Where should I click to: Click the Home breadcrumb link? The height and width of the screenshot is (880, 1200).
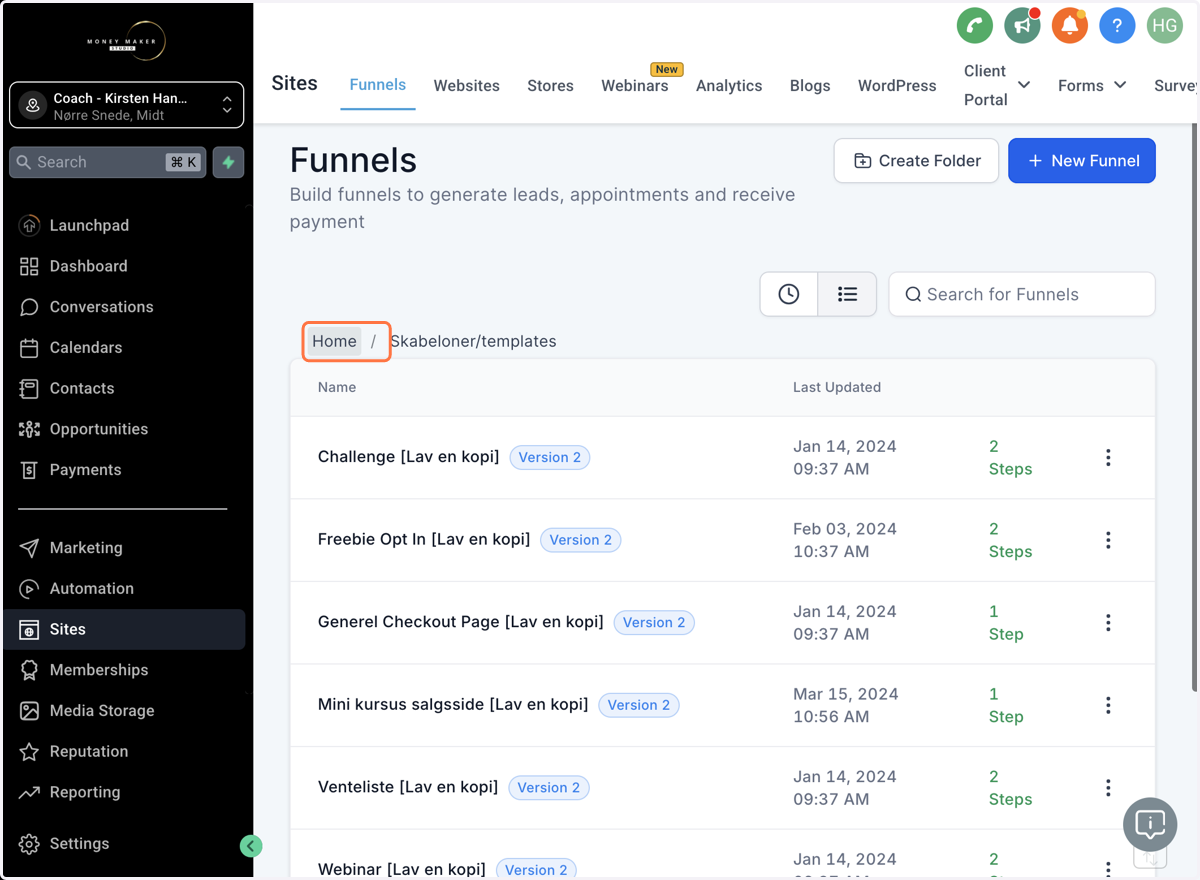[x=334, y=341]
